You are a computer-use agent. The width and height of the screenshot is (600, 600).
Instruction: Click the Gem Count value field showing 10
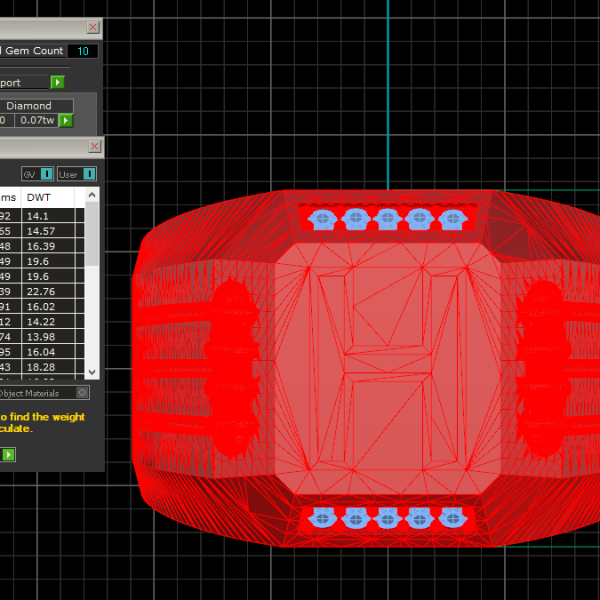pos(83,51)
